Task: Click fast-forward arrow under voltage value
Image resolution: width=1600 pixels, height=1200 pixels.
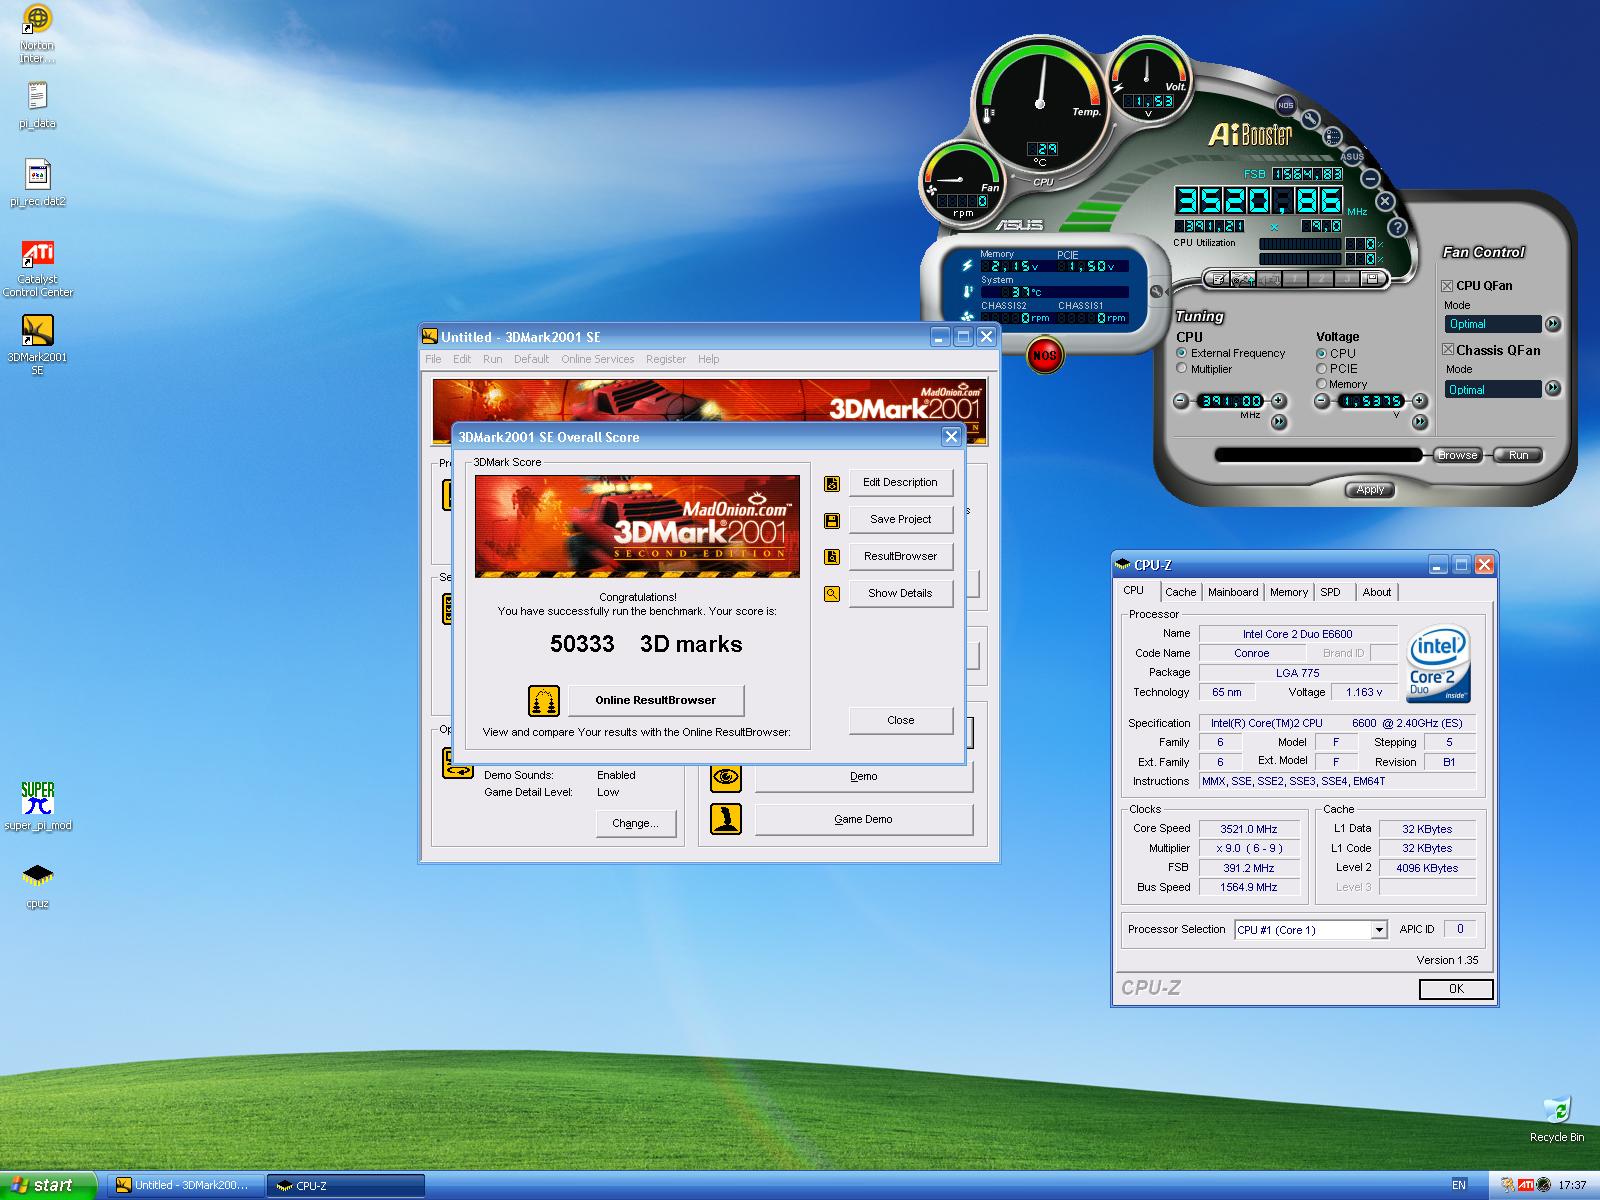Action: coord(1420,422)
